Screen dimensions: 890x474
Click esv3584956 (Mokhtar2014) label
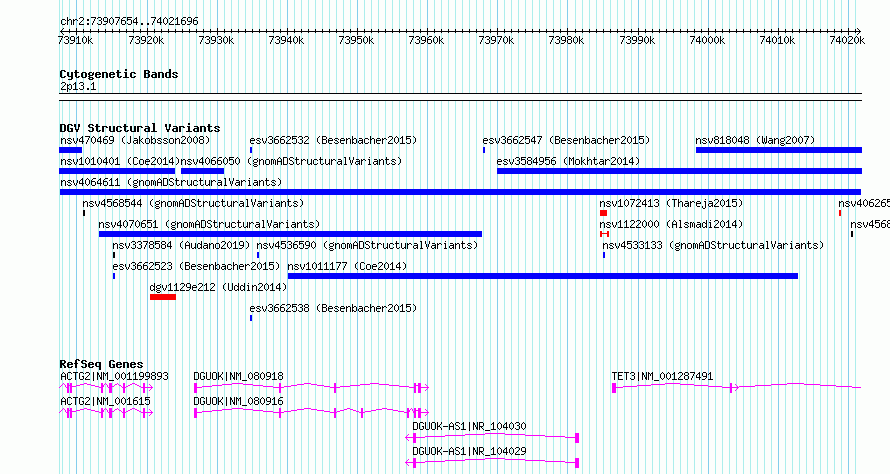[568, 161]
